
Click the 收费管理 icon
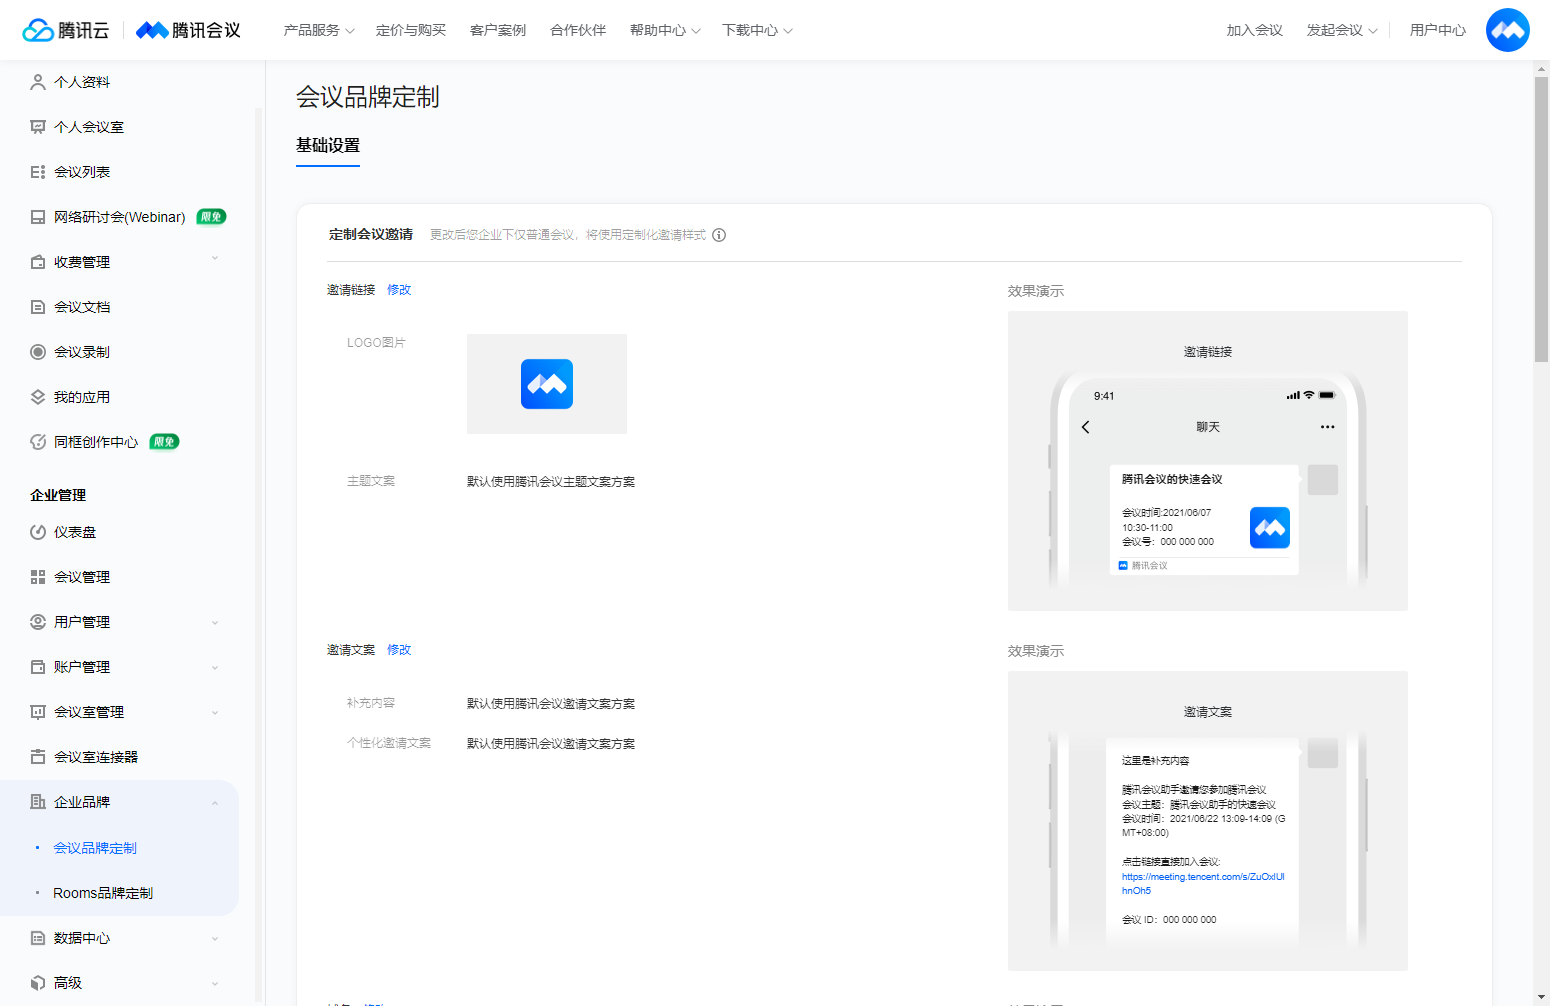pyautogui.click(x=38, y=262)
